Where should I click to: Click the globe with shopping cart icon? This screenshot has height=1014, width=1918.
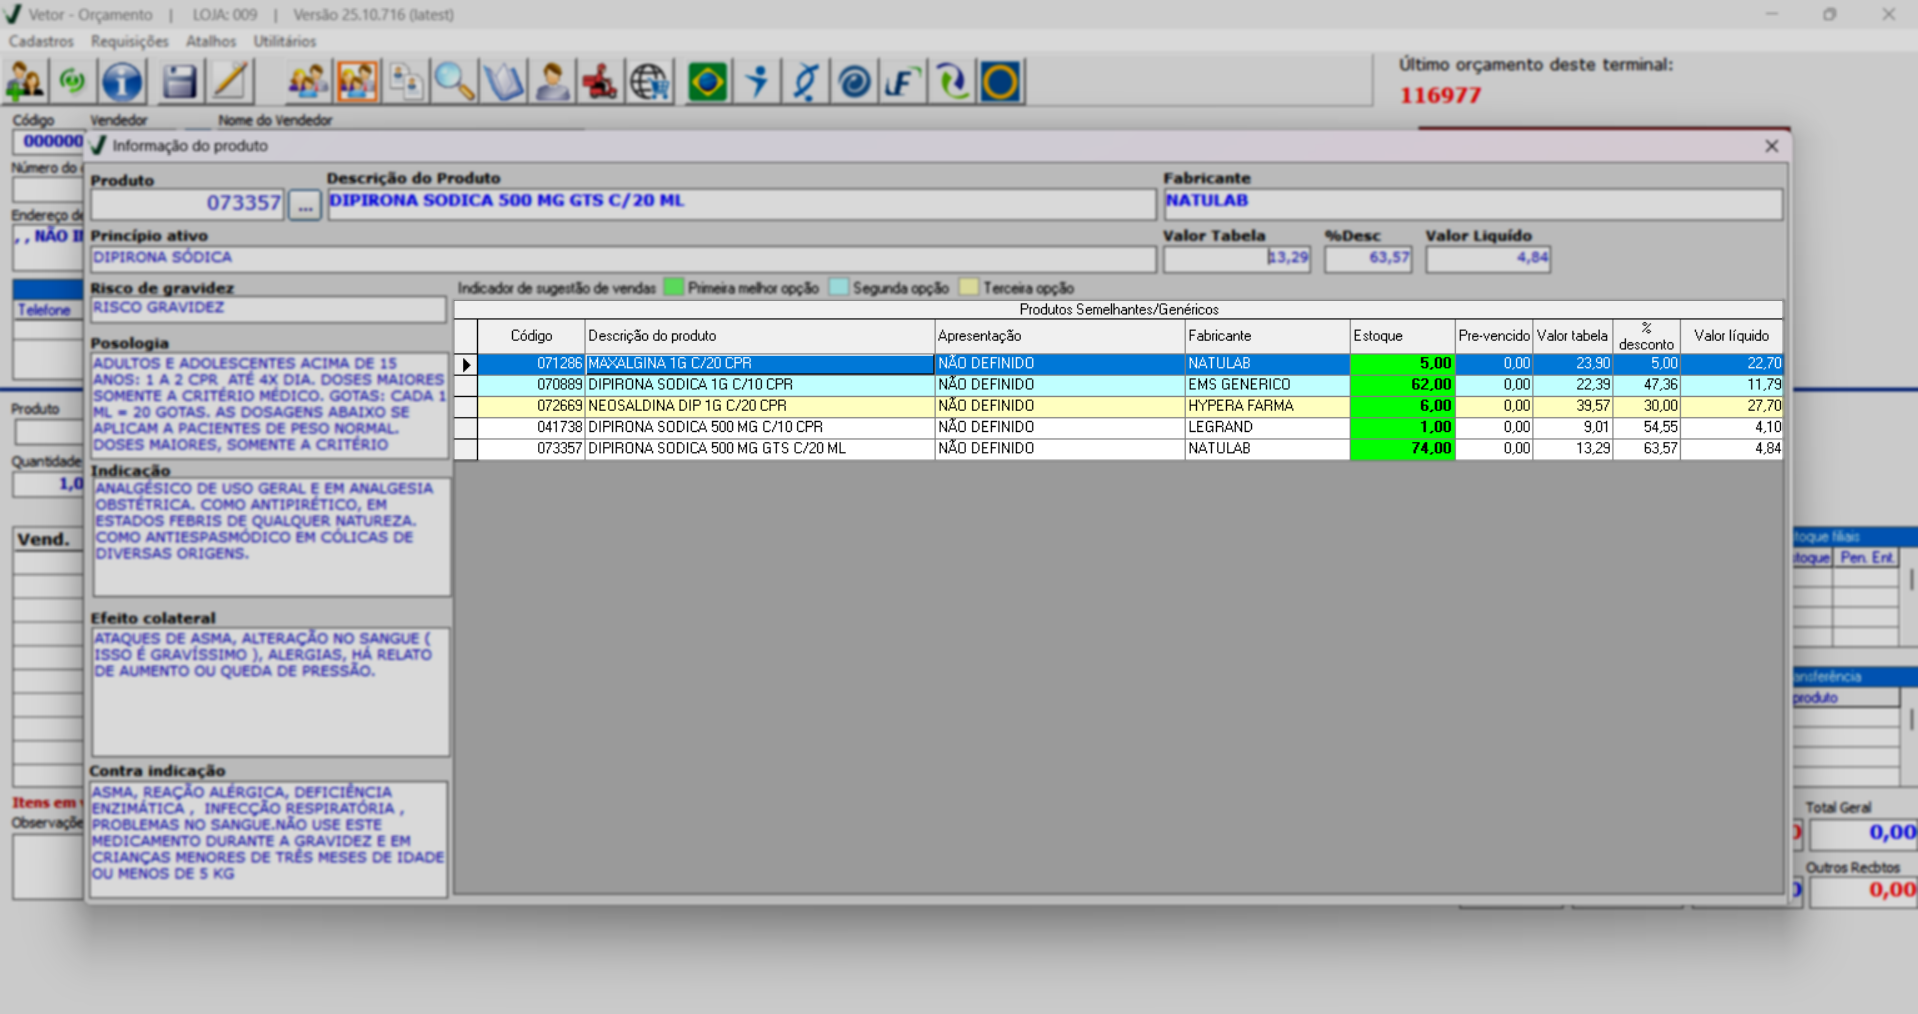(x=650, y=82)
